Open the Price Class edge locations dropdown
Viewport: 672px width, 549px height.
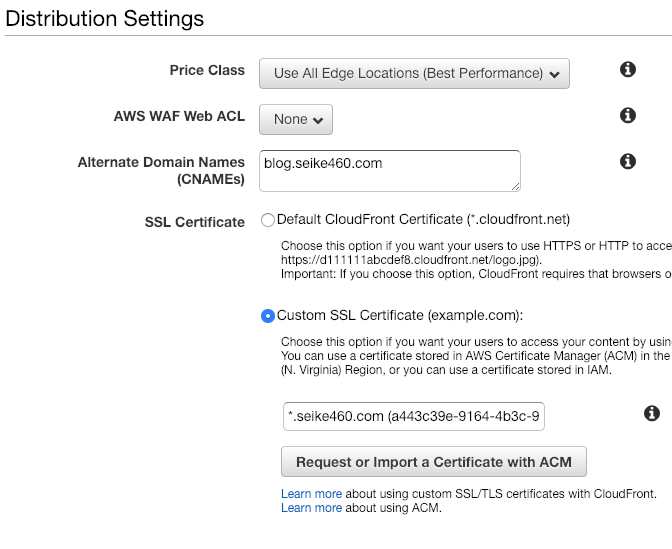pos(414,73)
